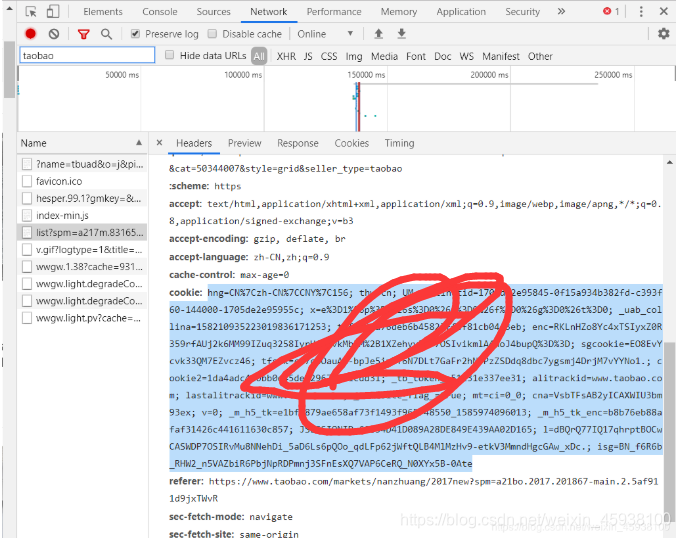This screenshot has width=681, height=538.
Task: View the Timing sub-tab
Action: click(400, 143)
